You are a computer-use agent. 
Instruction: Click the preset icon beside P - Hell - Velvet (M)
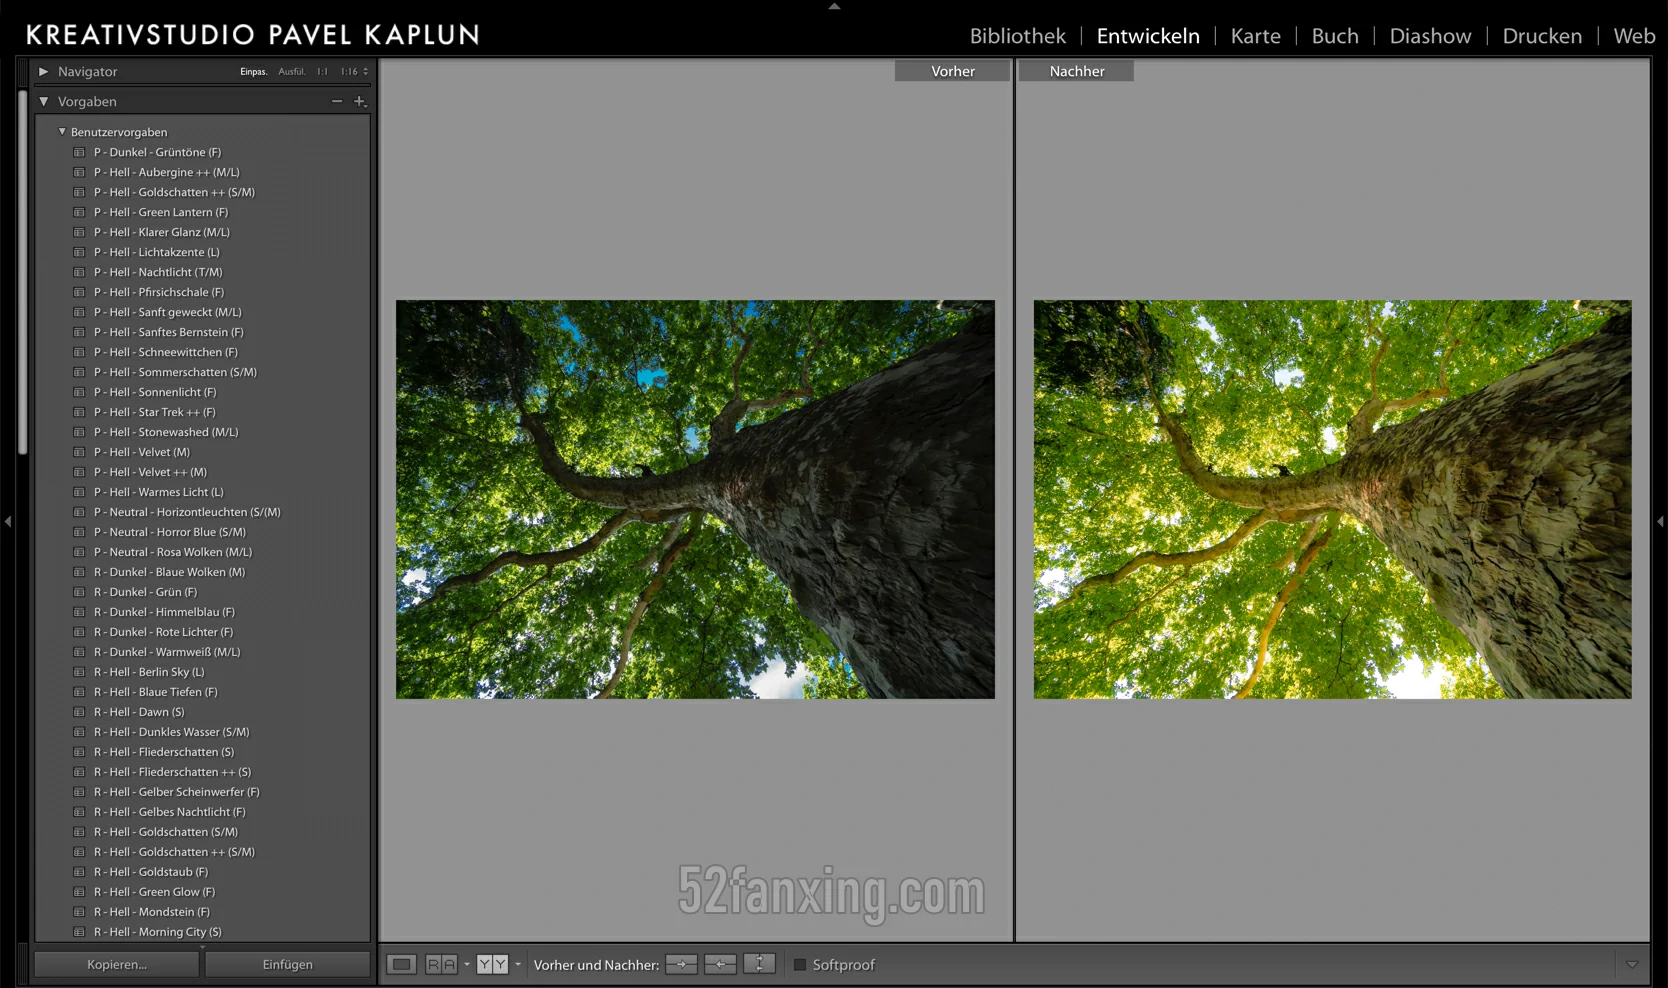pyautogui.click(x=79, y=452)
